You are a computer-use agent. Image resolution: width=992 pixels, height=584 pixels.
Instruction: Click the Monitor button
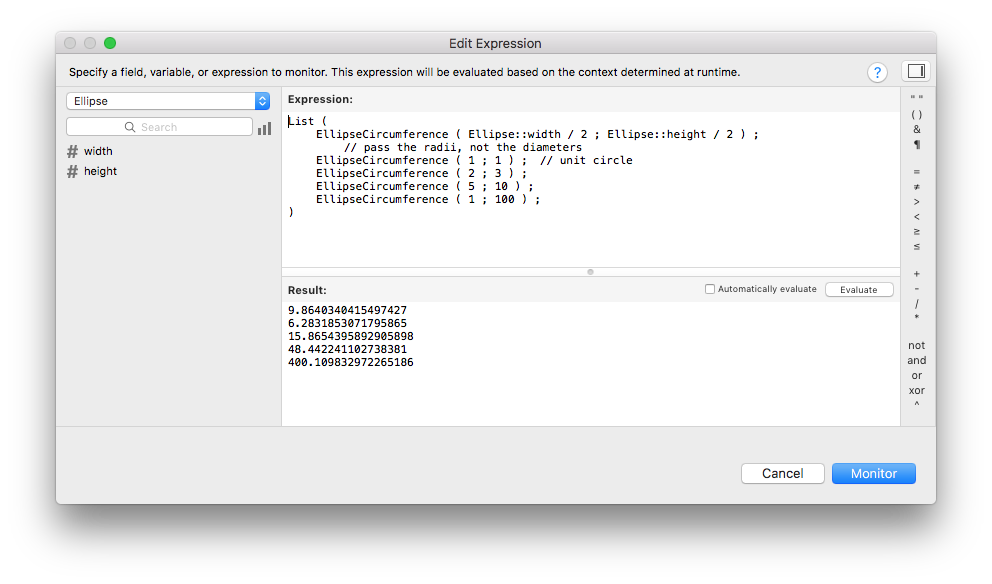873,473
